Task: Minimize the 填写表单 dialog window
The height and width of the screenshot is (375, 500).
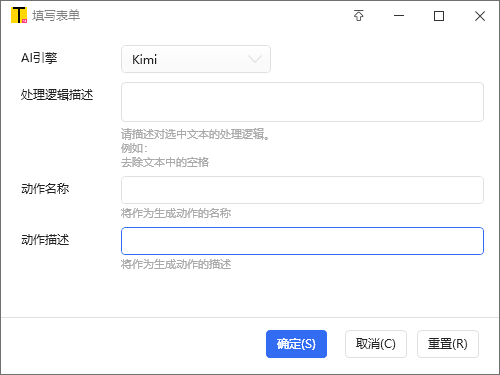Action: click(399, 16)
